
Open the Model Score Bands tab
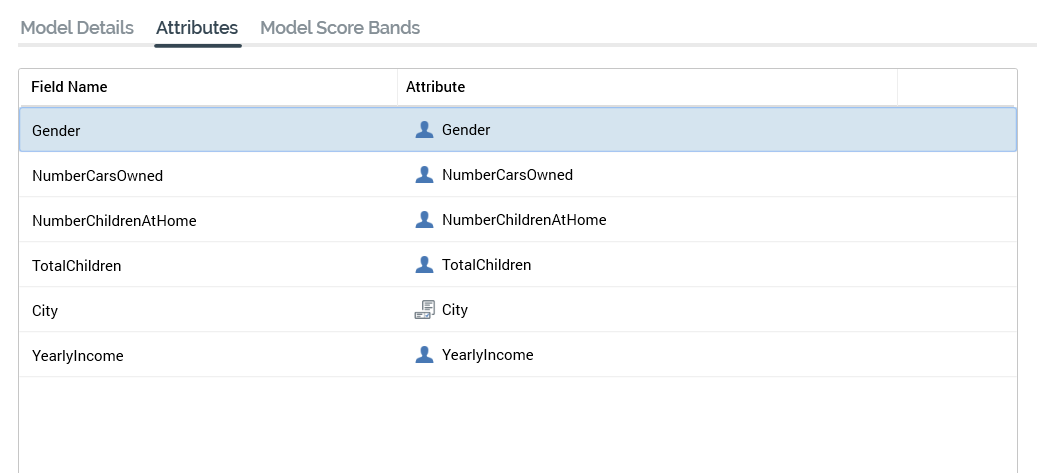coord(340,28)
